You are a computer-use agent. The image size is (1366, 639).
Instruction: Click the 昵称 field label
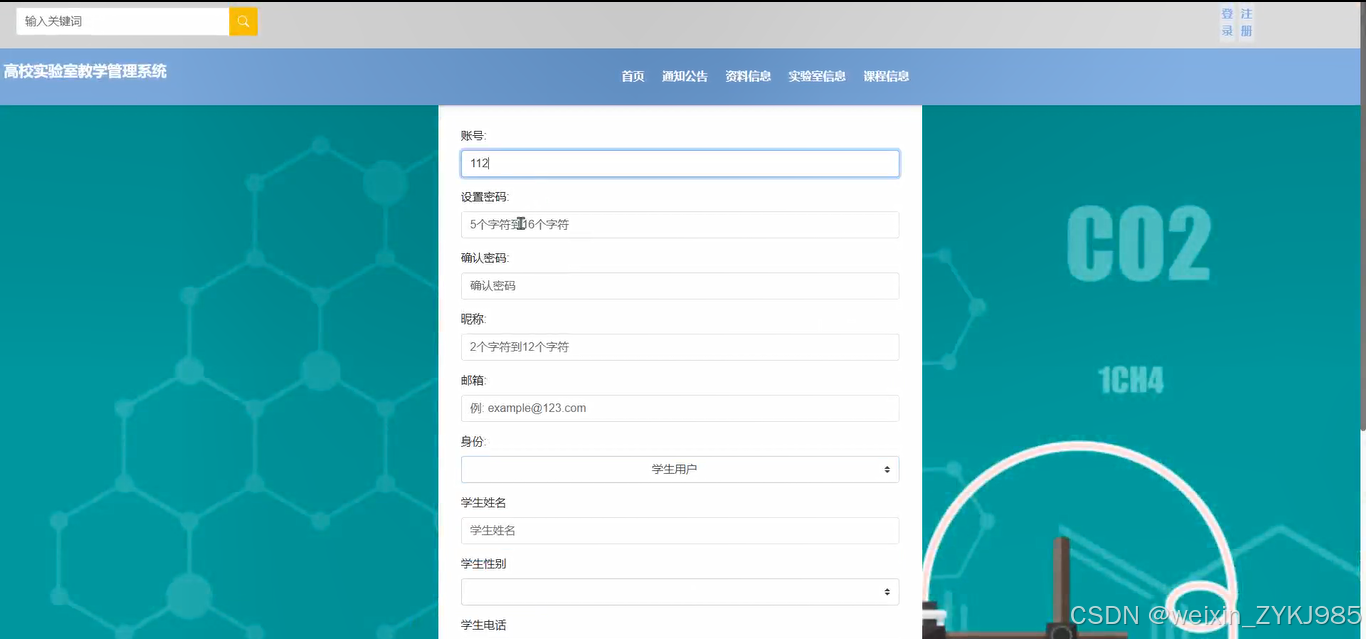coord(474,319)
